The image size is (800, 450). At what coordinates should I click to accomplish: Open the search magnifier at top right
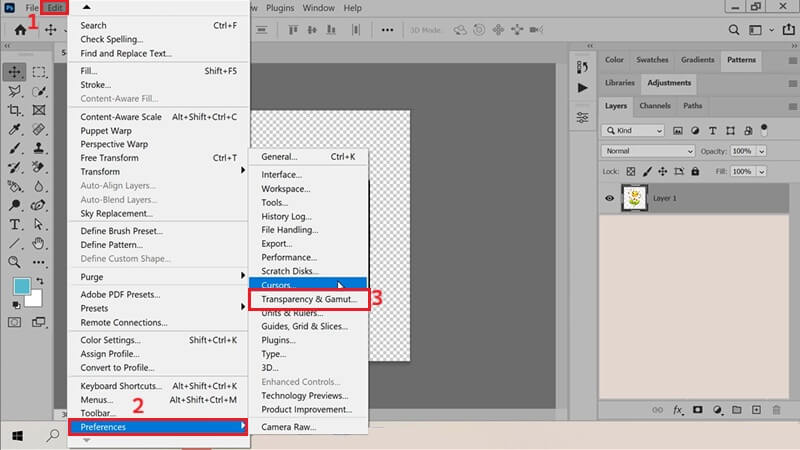tap(734, 30)
